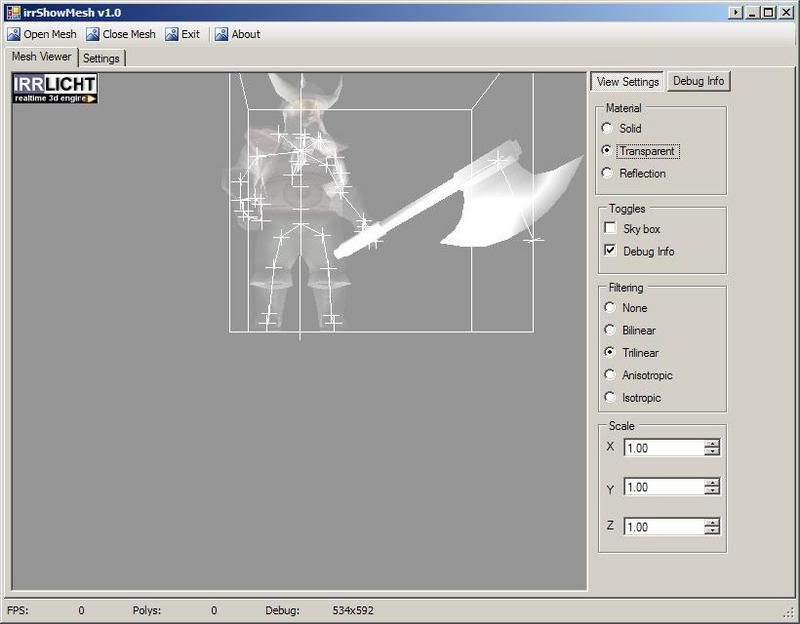800x624 pixels.
Task: Click the Open Mesh toolbar icon
Action: (x=14, y=34)
